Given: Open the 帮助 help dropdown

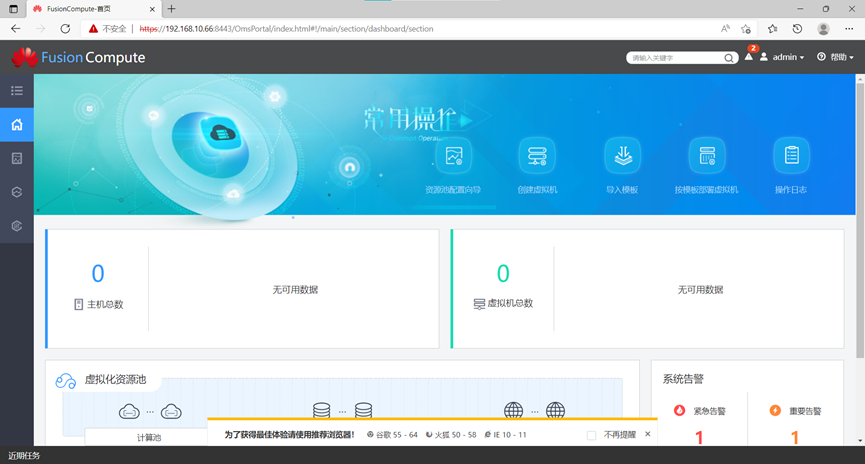Looking at the screenshot, I should point(835,57).
